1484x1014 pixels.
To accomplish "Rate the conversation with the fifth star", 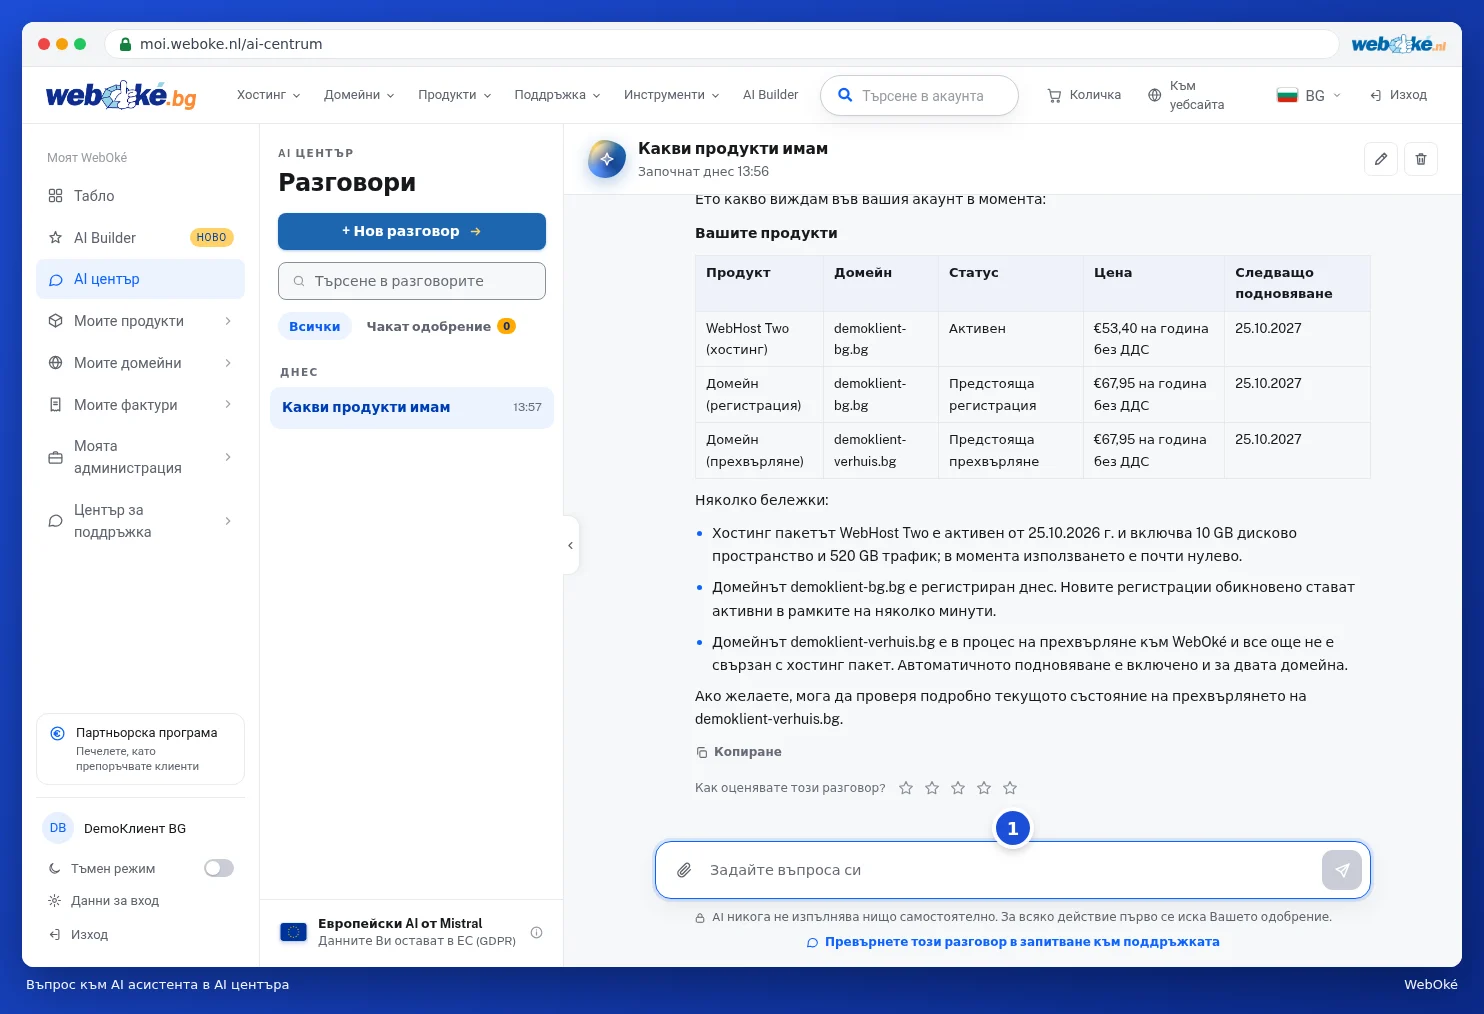I will 1010,788.
